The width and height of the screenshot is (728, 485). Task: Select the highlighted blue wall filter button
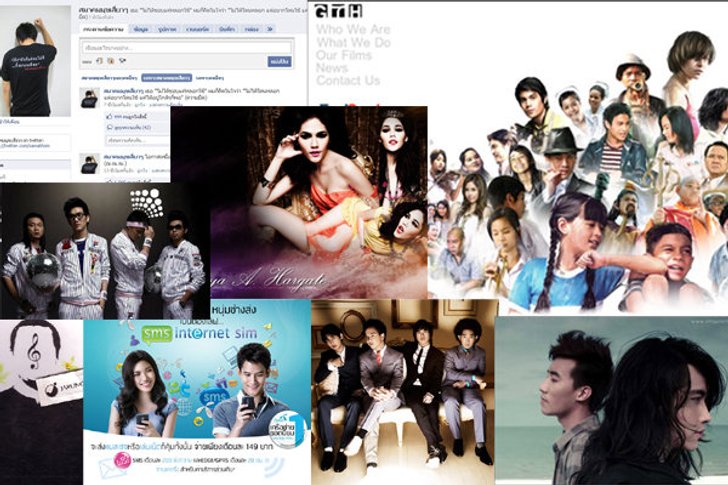[x=166, y=78]
